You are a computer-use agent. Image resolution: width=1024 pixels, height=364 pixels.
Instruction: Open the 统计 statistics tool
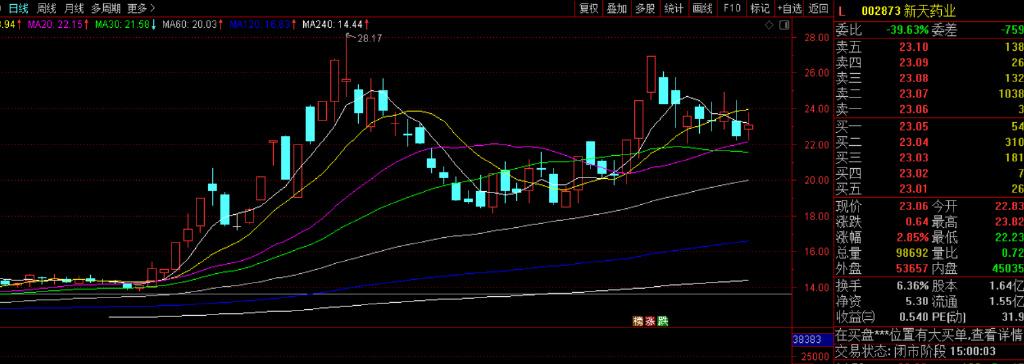(x=673, y=8)
